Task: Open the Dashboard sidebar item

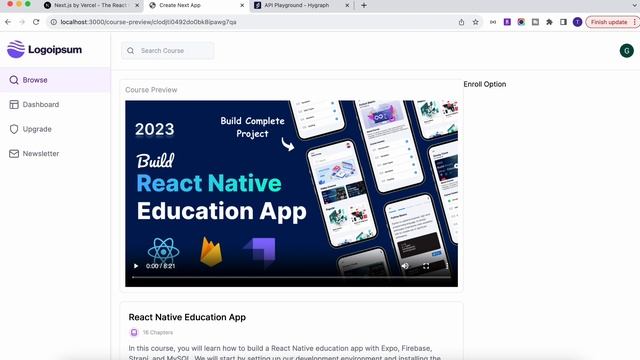Action: 55,104
